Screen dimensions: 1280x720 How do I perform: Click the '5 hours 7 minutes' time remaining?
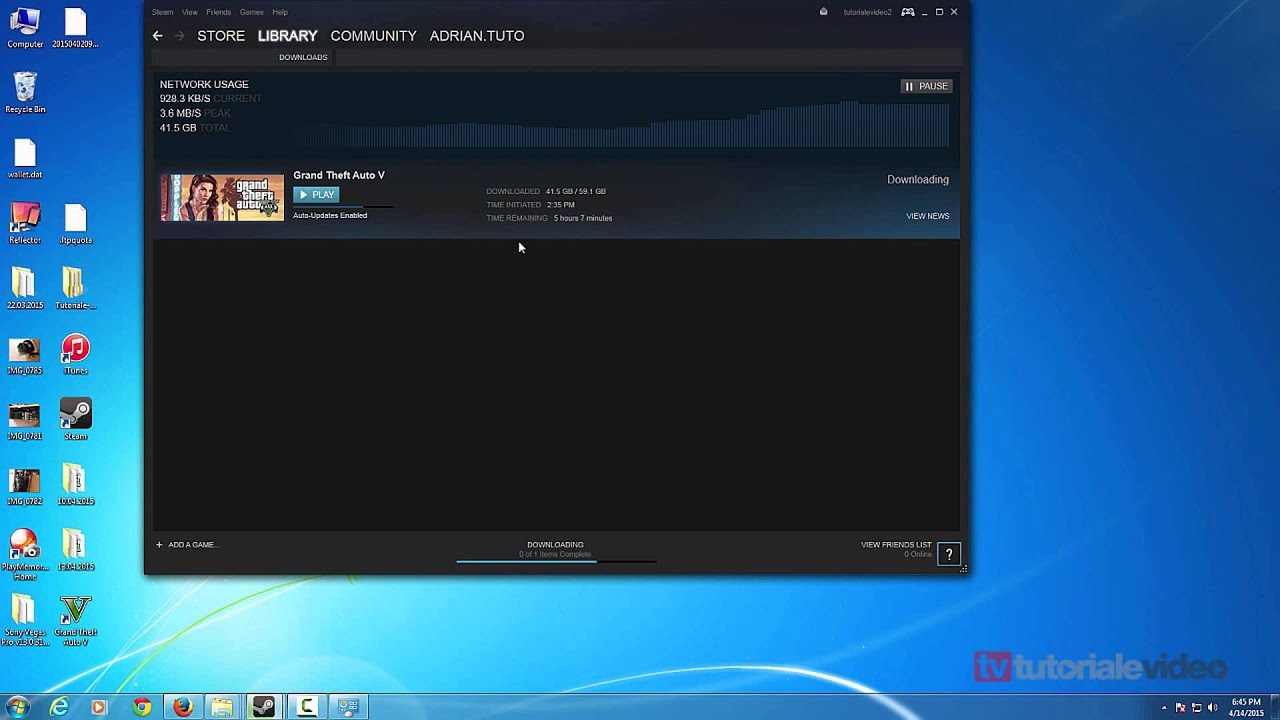coord(583,218)
